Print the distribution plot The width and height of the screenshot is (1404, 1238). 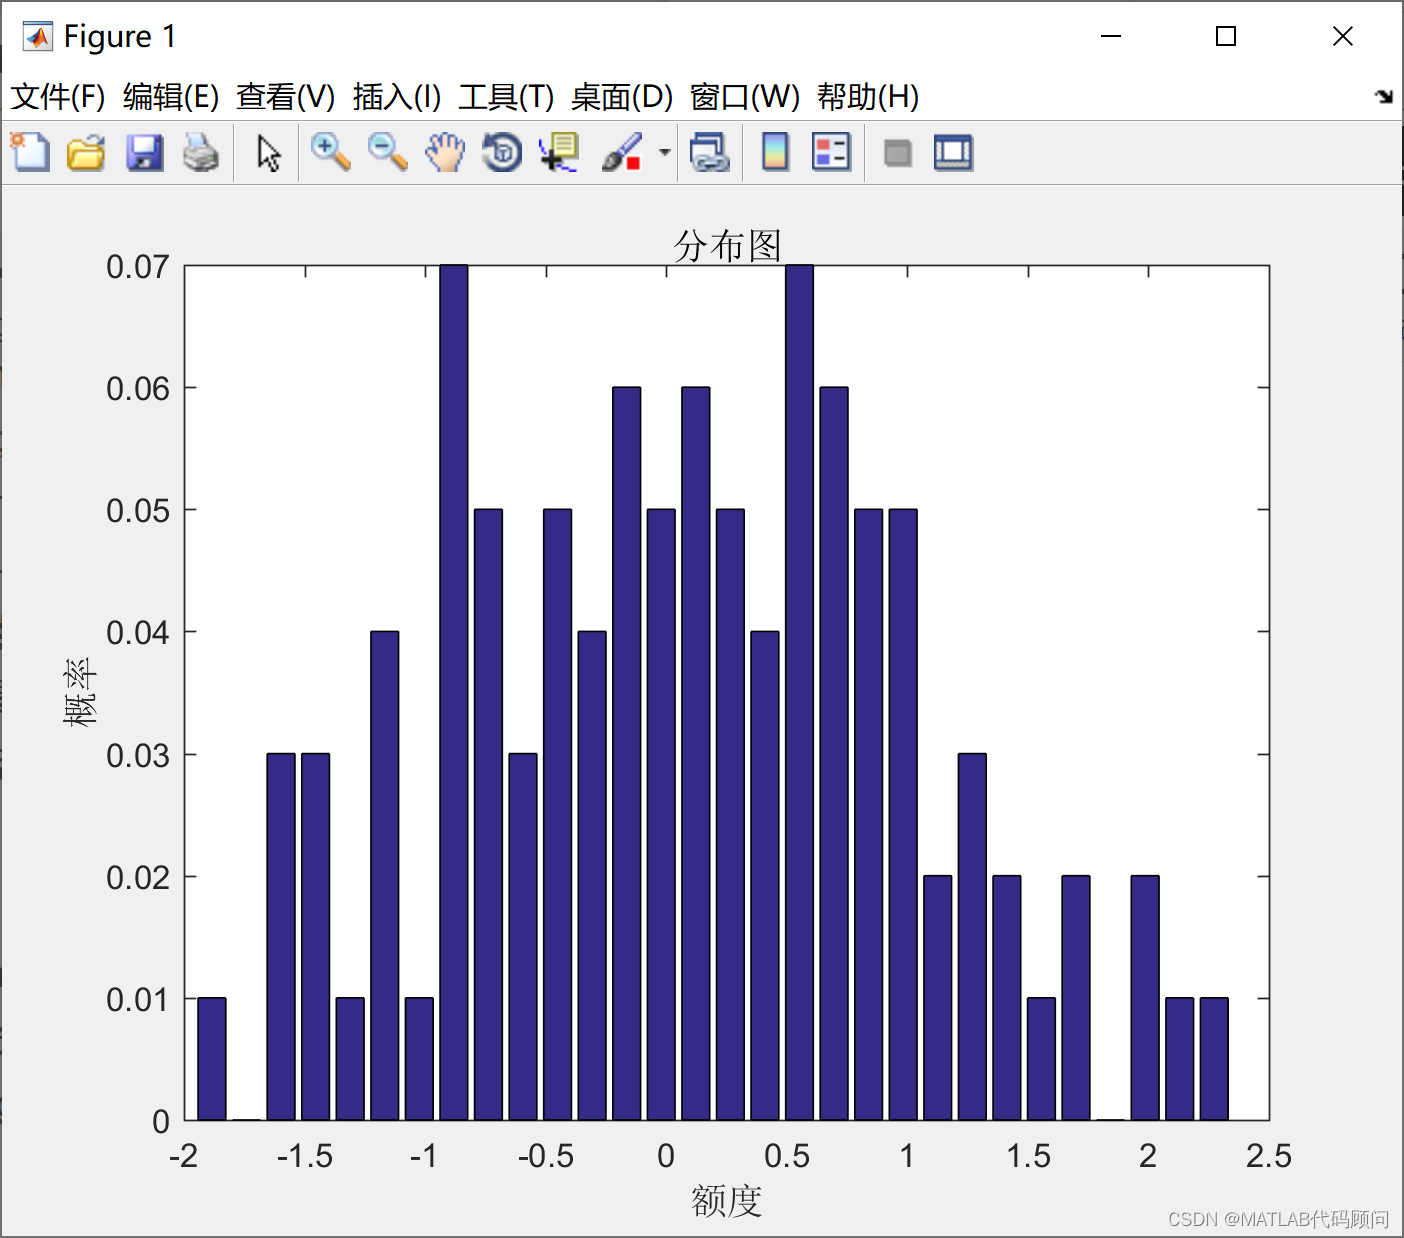click(202, 152)
